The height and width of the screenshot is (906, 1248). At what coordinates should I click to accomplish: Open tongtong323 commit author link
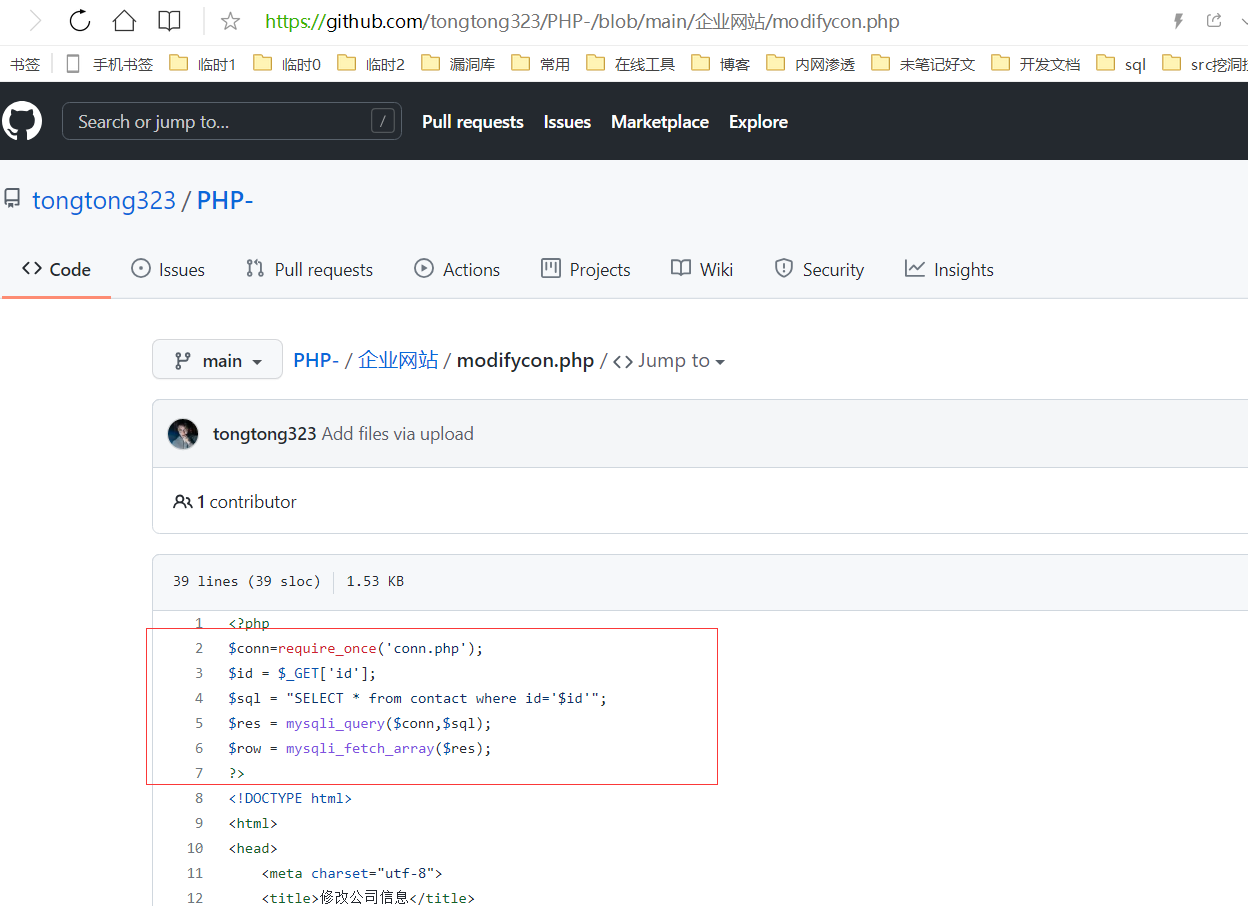click(265, 434)
